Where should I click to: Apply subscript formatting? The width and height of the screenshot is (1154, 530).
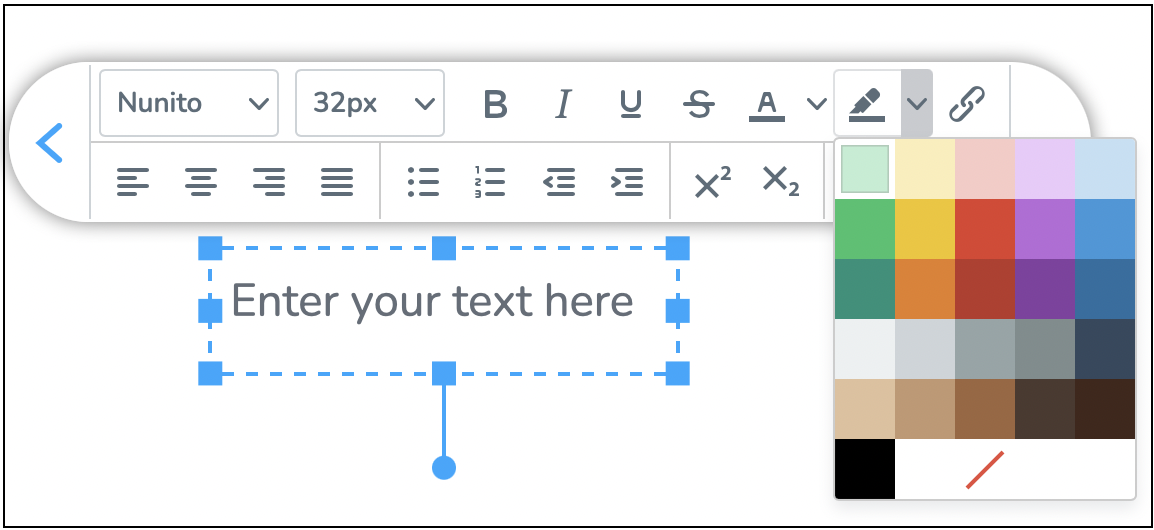[780, 182]
